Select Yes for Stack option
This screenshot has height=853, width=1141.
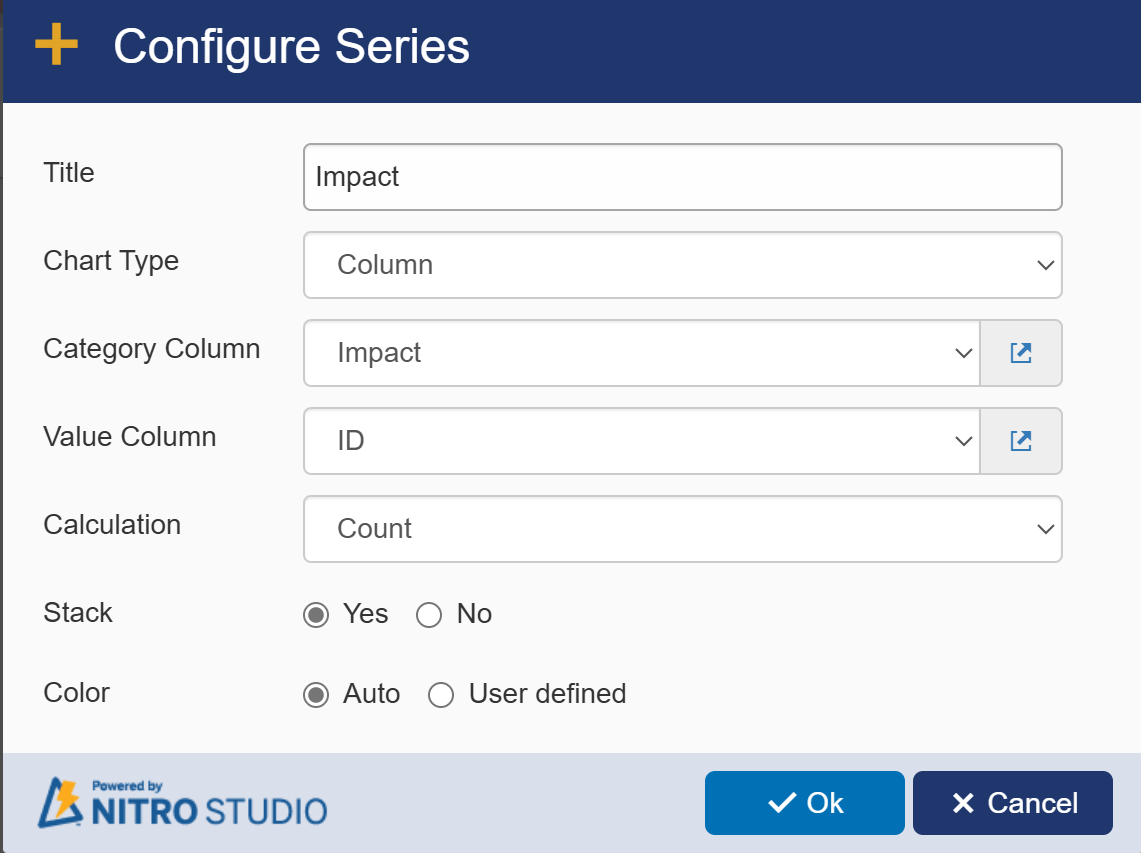pos(316,615)
